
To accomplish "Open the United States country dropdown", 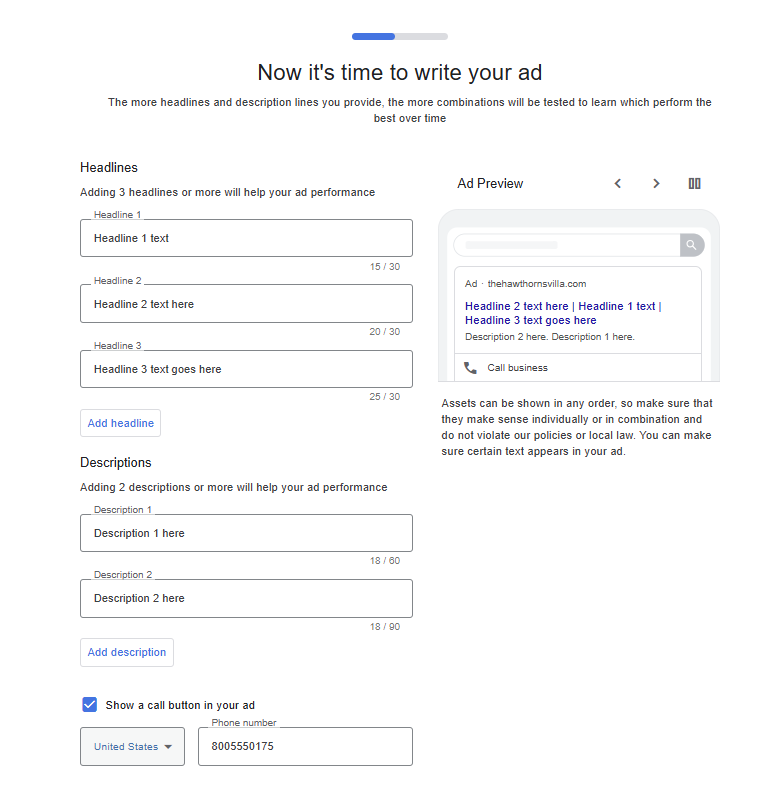I will 132,746.
